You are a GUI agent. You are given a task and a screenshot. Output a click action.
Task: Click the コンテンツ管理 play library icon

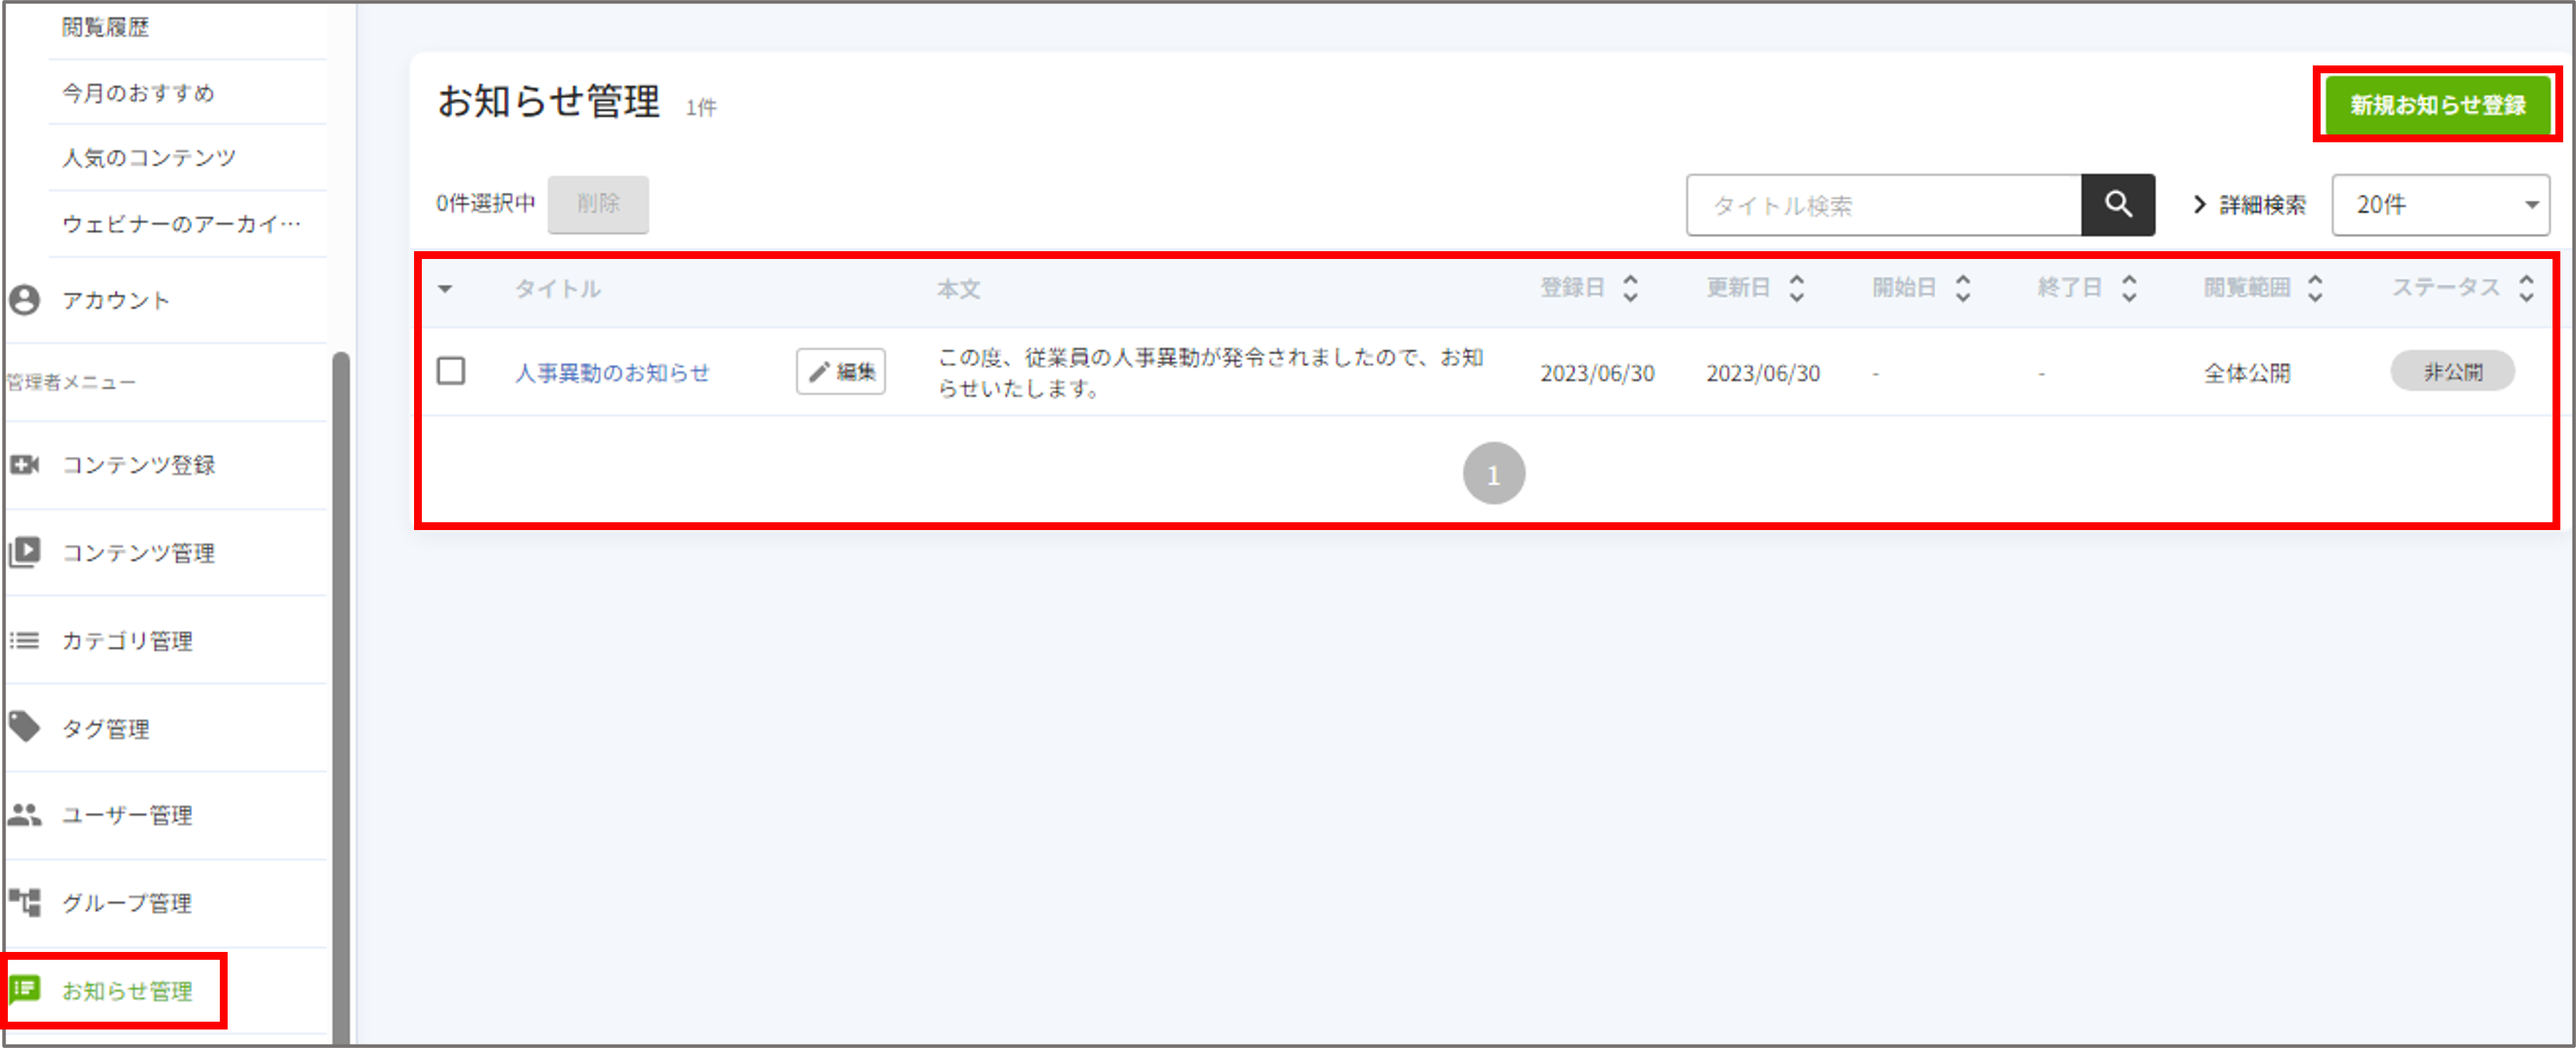pyautogui.click(x=25, y=552)
